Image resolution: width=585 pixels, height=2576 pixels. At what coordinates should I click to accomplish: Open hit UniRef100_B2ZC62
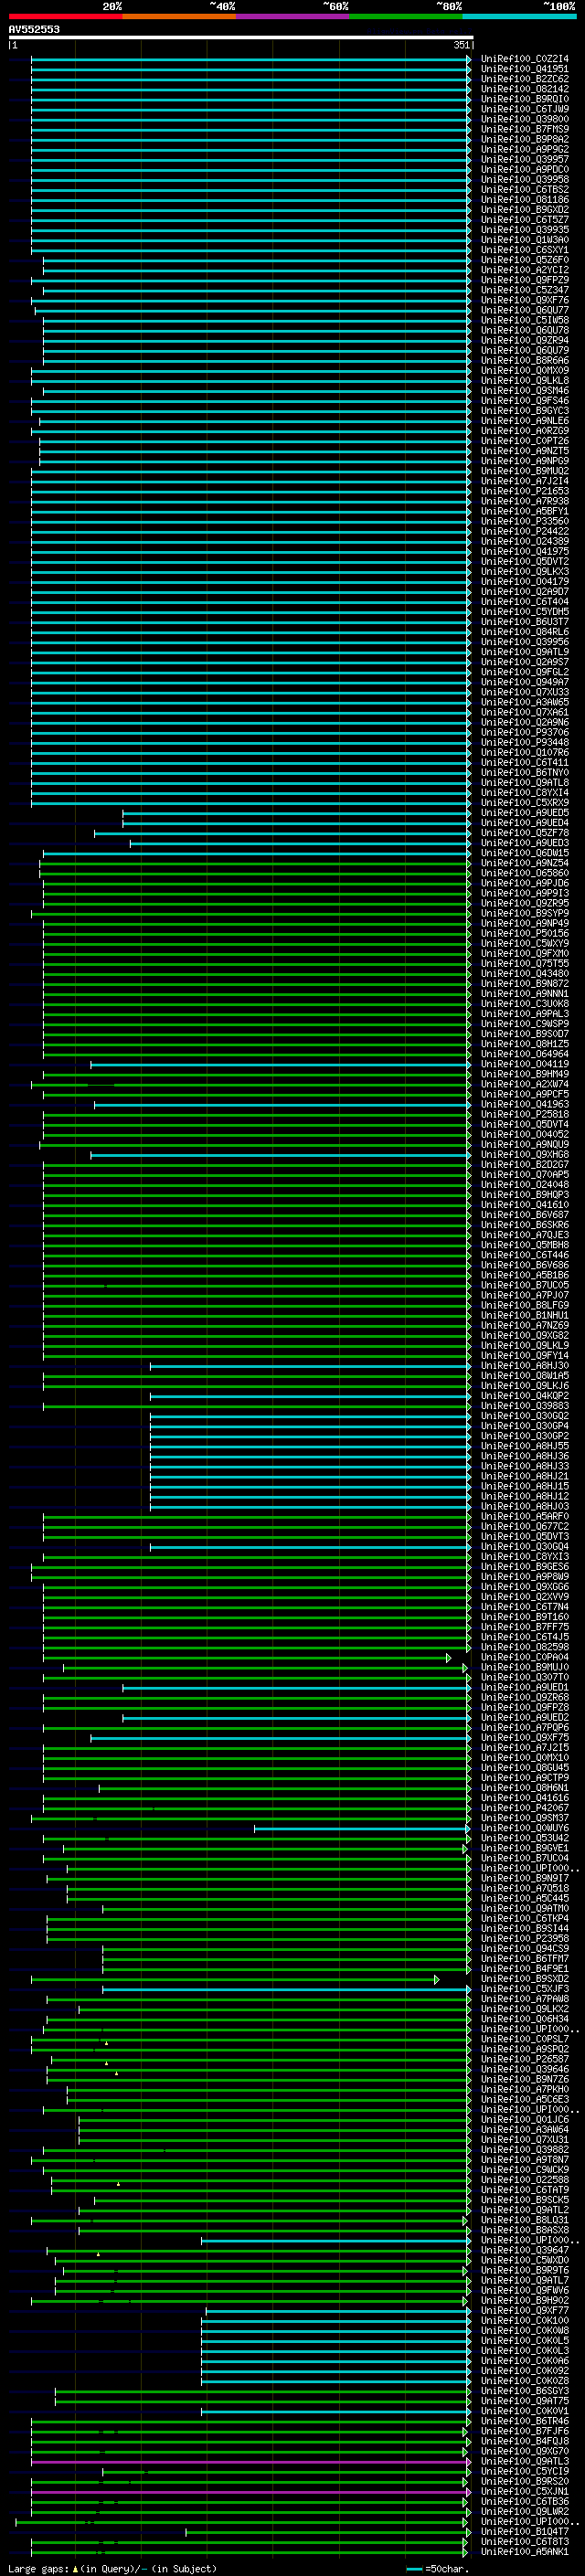[524, 79]
